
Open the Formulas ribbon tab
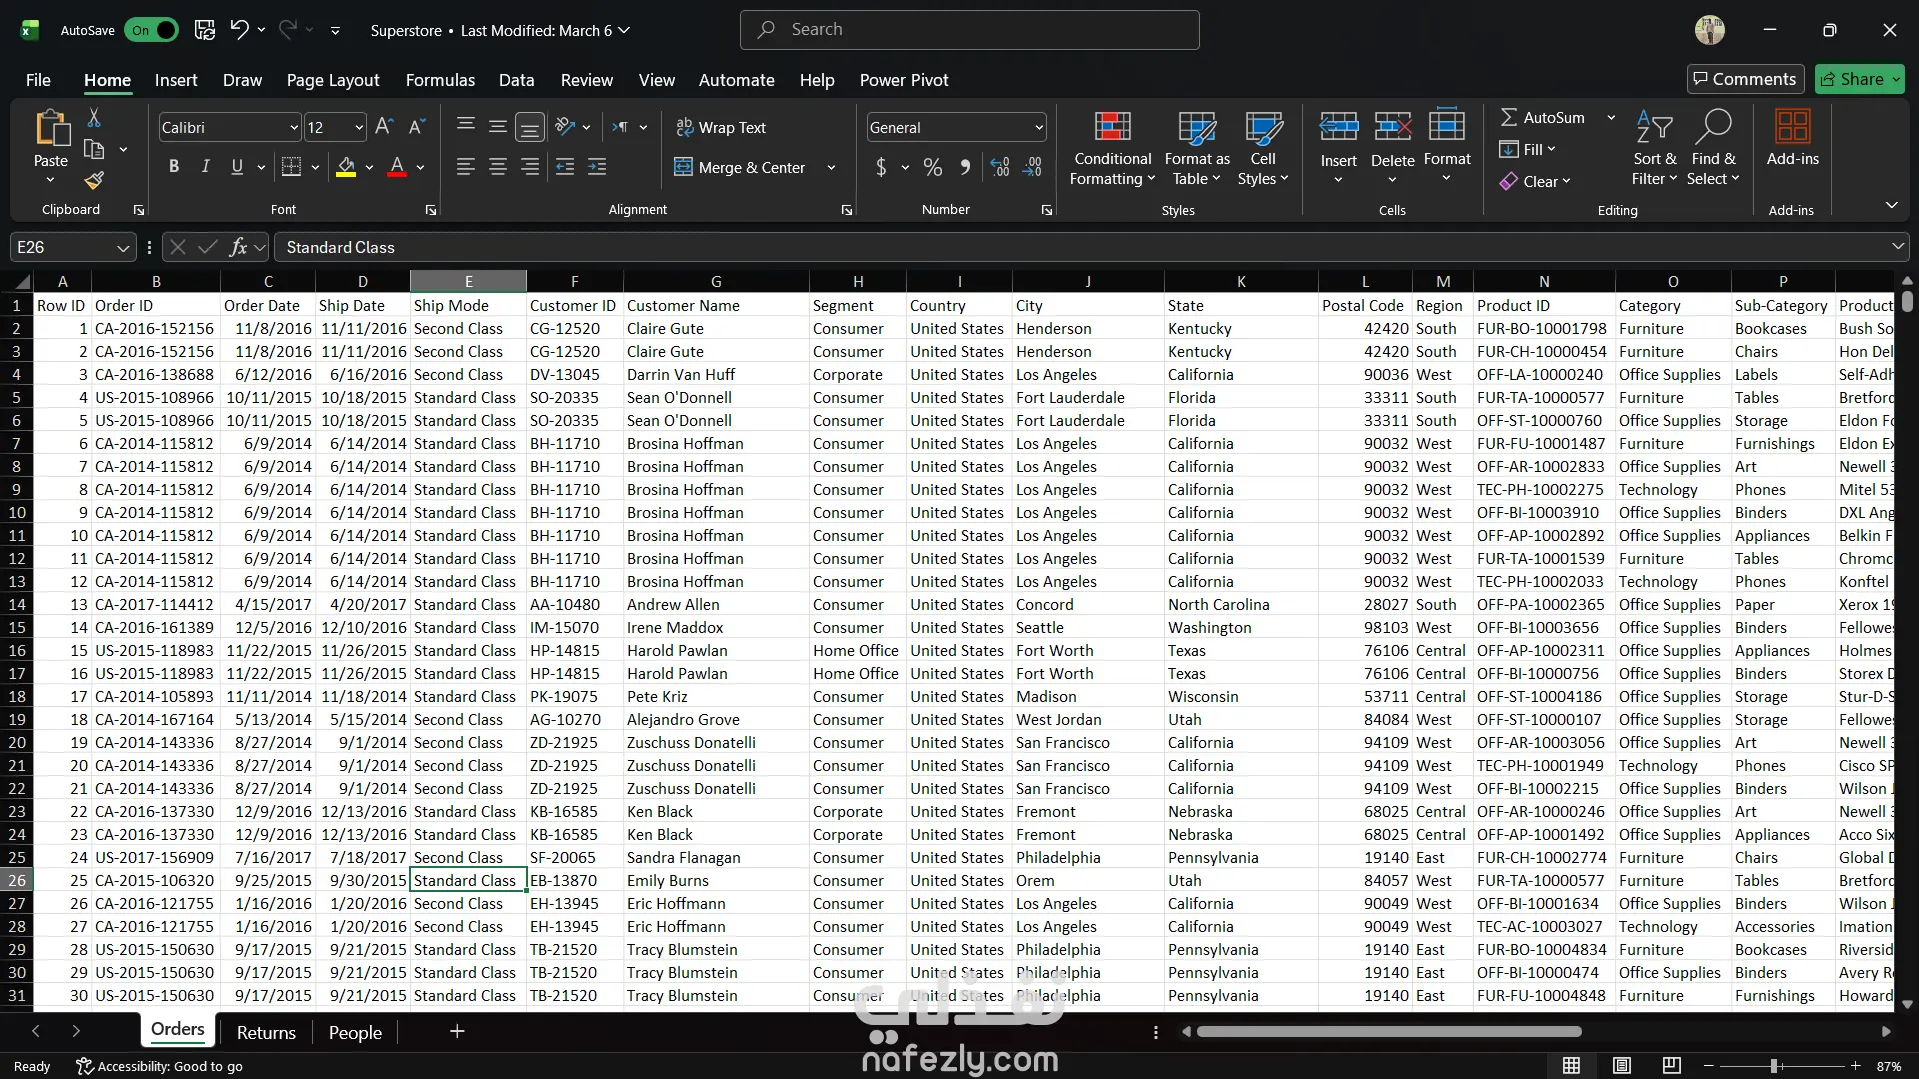[x=440, y=80]
